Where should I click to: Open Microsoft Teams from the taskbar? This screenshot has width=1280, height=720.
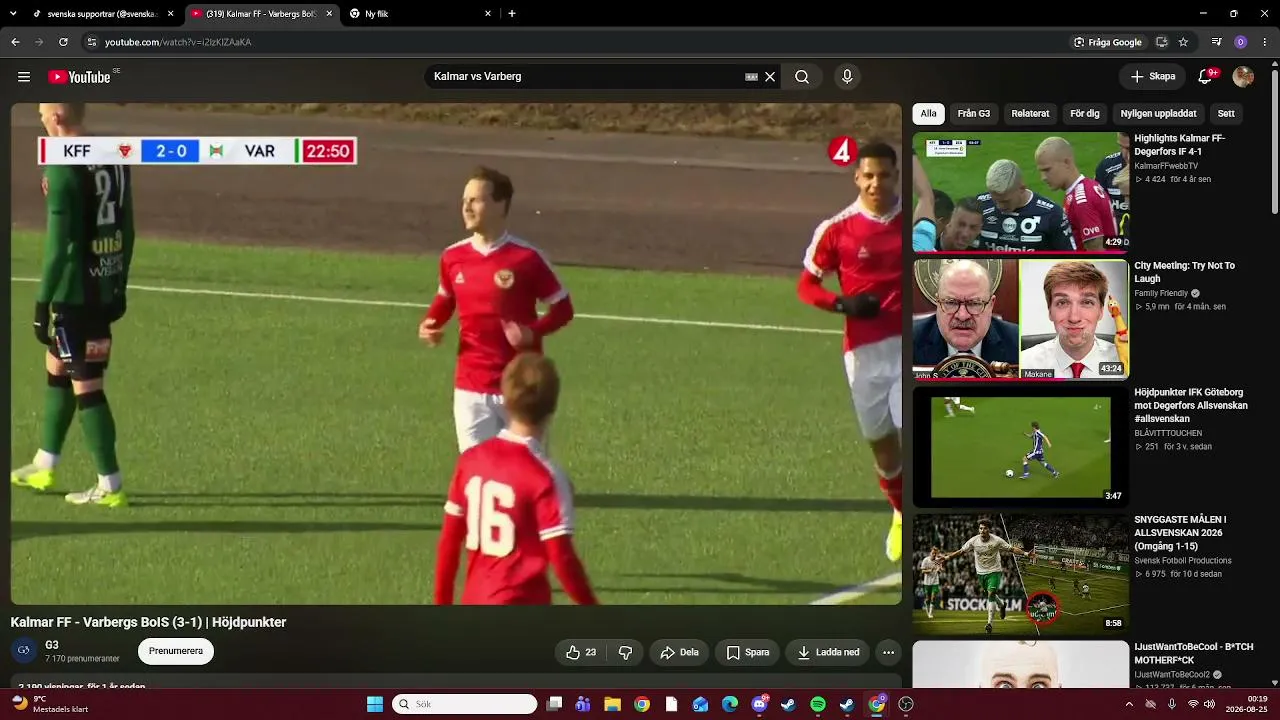[x=583, y=704]
